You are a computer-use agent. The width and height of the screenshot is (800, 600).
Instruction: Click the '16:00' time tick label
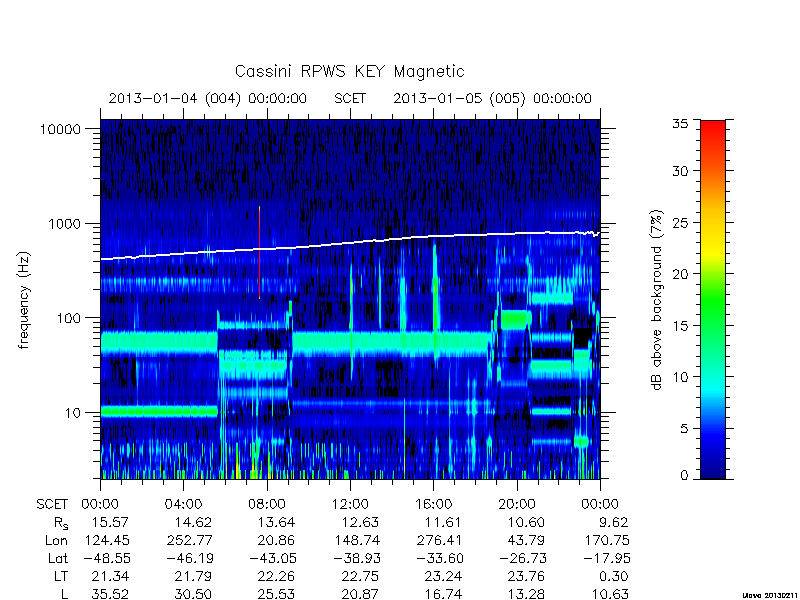tap(434, 505)
